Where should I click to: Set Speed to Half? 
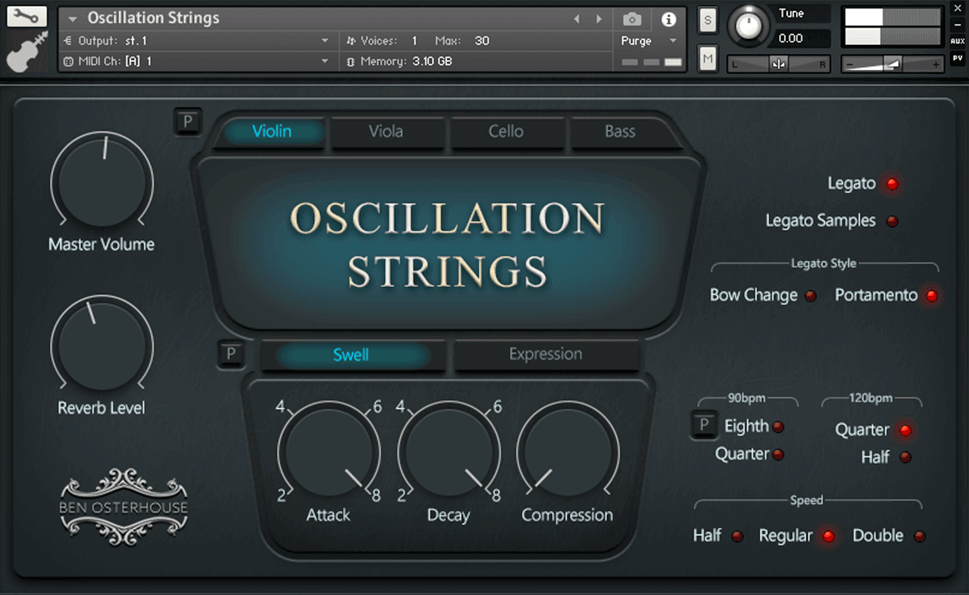tap(737, 536)
